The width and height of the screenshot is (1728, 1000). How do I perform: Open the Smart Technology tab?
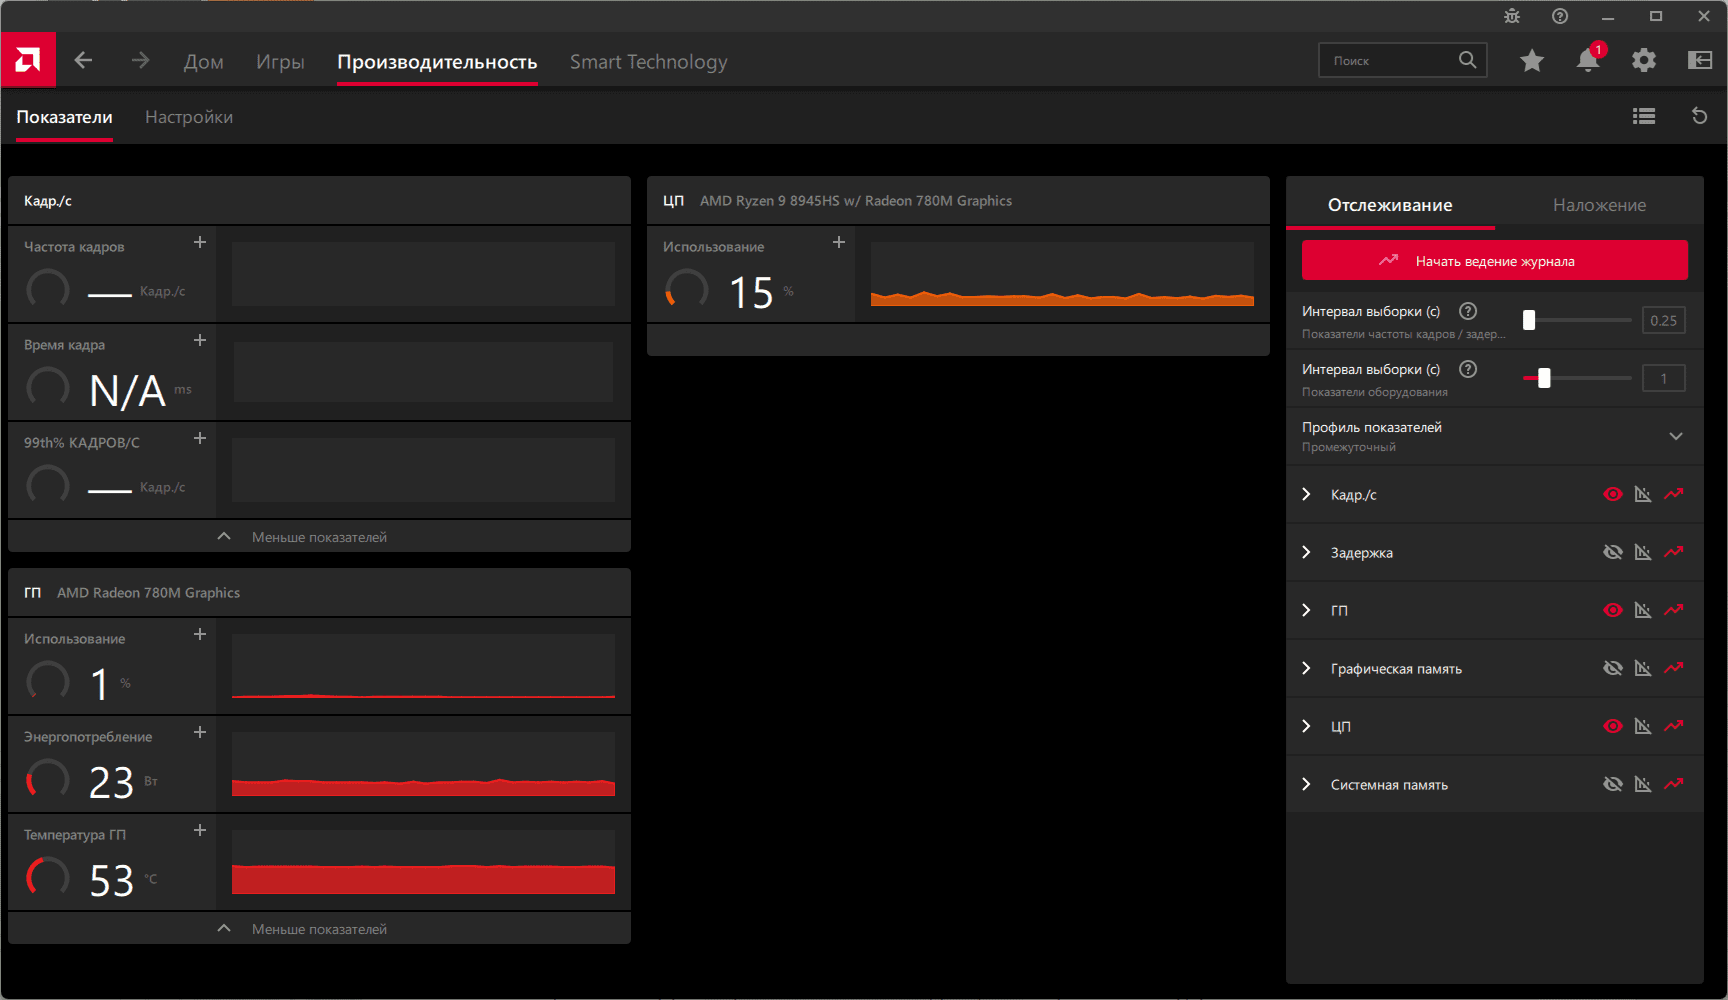coord(649,62)
